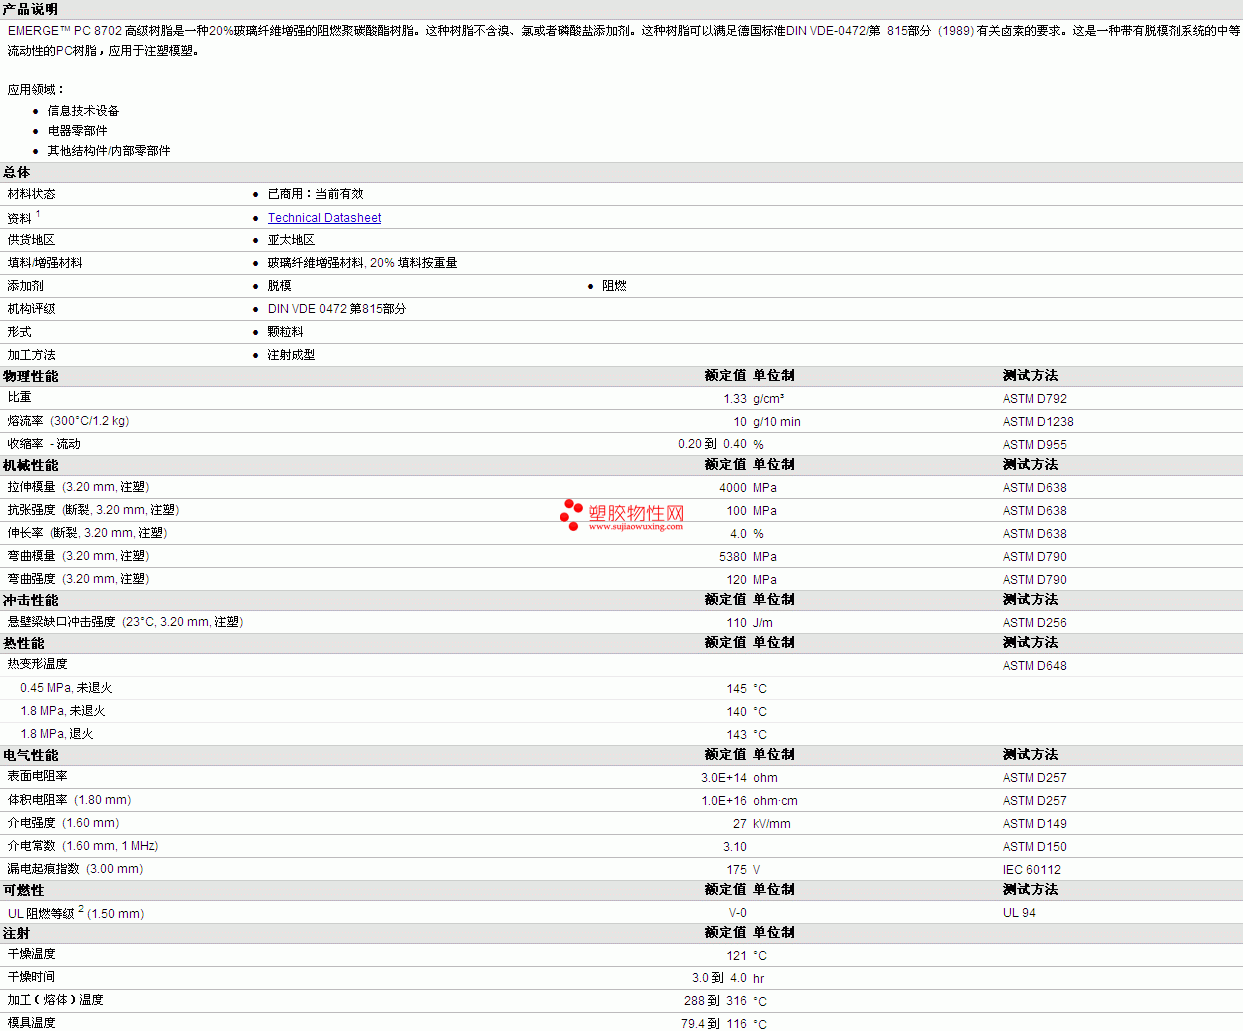This screenshot has height=1031, width=1243.
Task: Click the 热性能 section header
Action: 23,643
